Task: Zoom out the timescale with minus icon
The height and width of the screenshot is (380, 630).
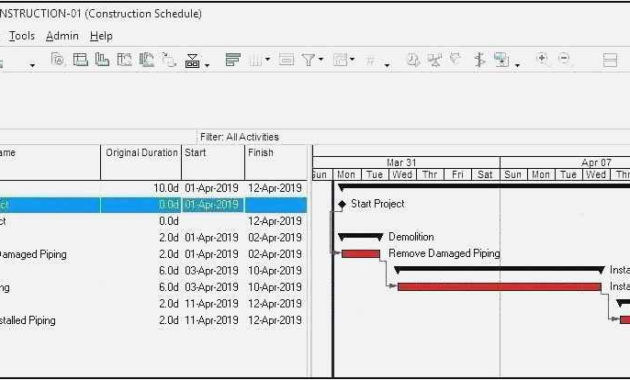Action: [x=564, y=59]
